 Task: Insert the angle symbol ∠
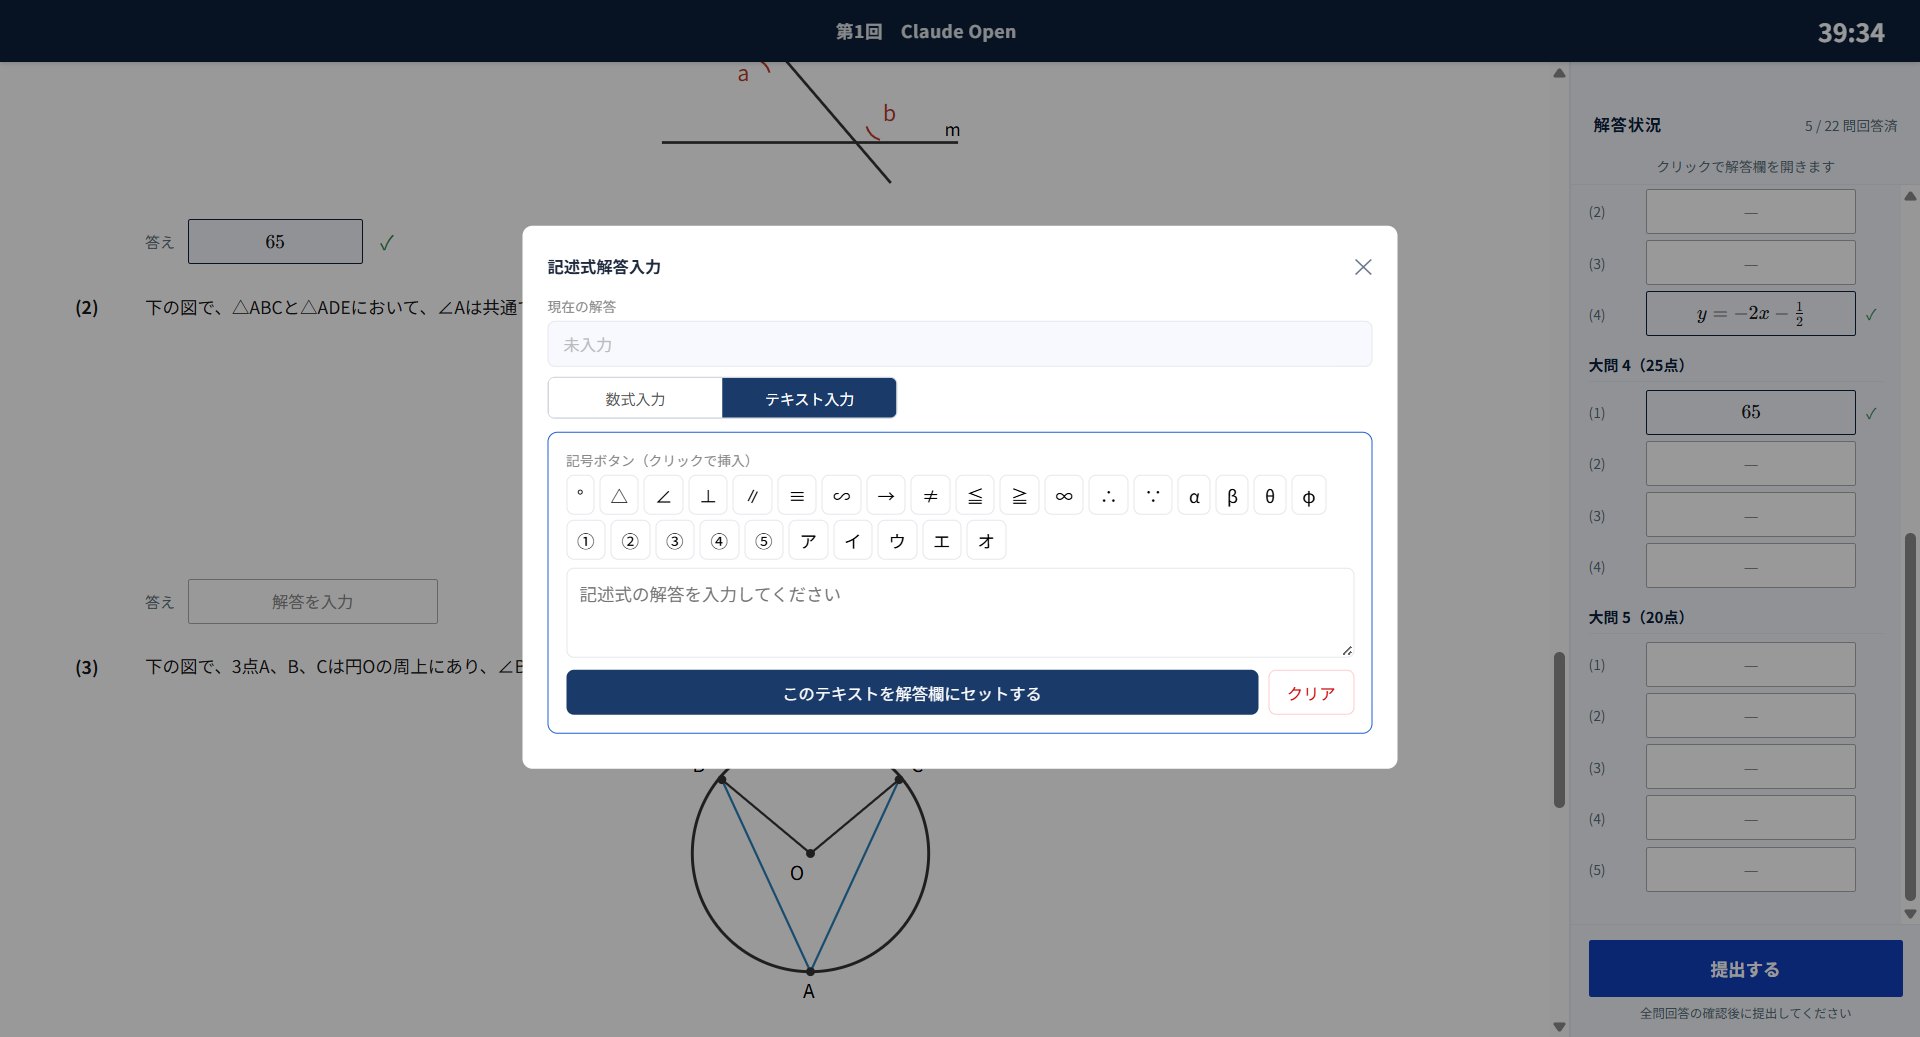coord(663,496)
